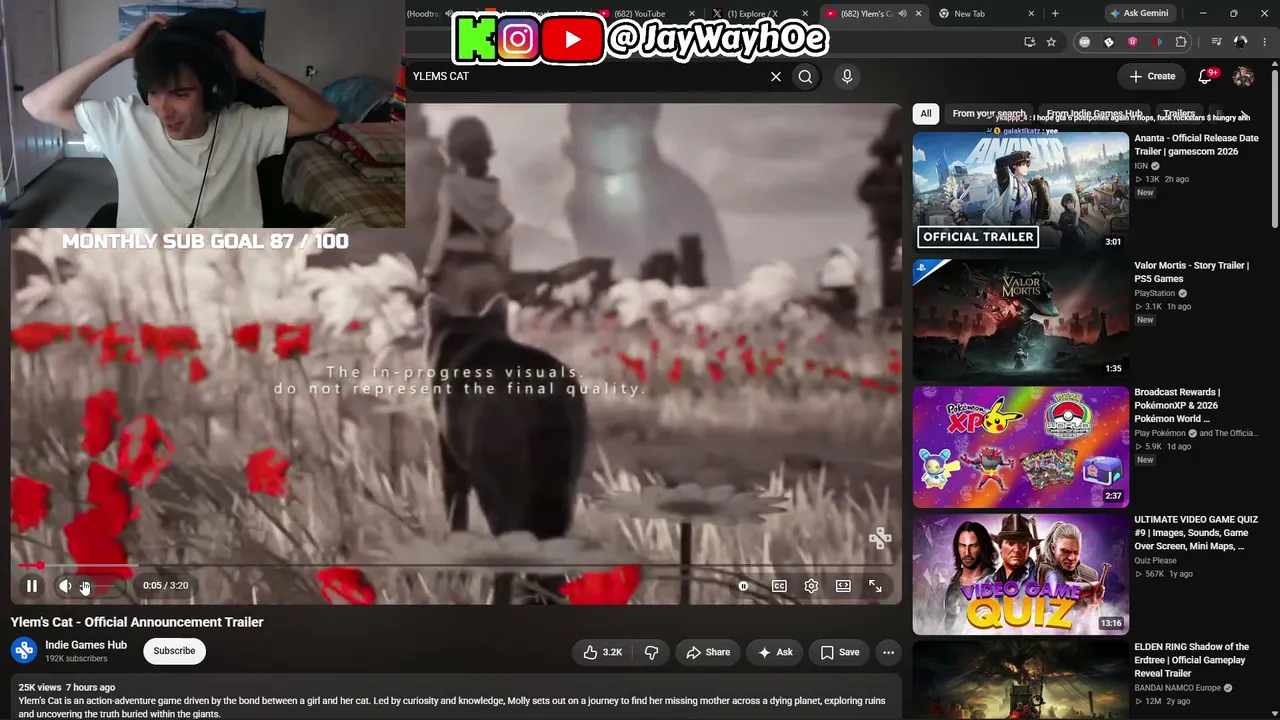Open the Chrome three-dot menu
Screen dimensions: 1280x720
point(1264,42)
